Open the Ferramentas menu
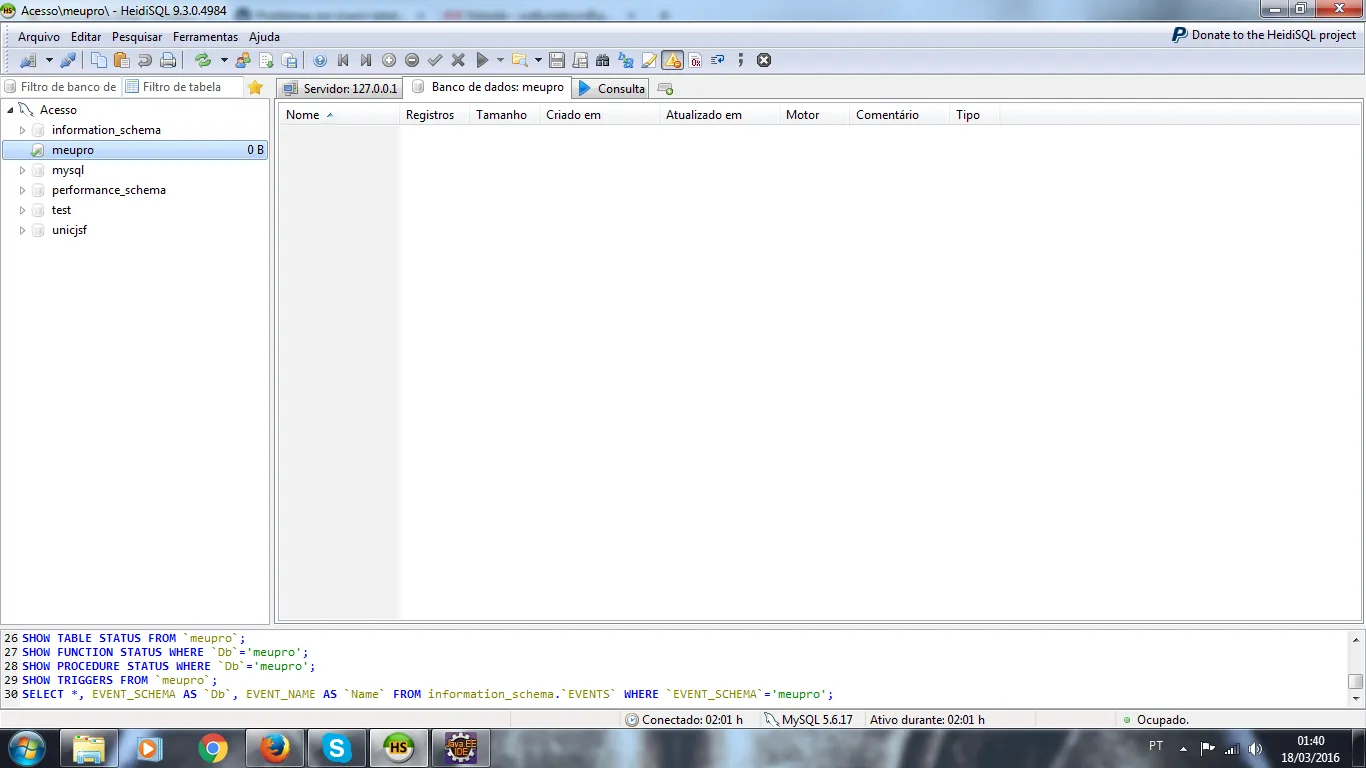Viewport: 1366px width, 768px height. coord(205,37)
